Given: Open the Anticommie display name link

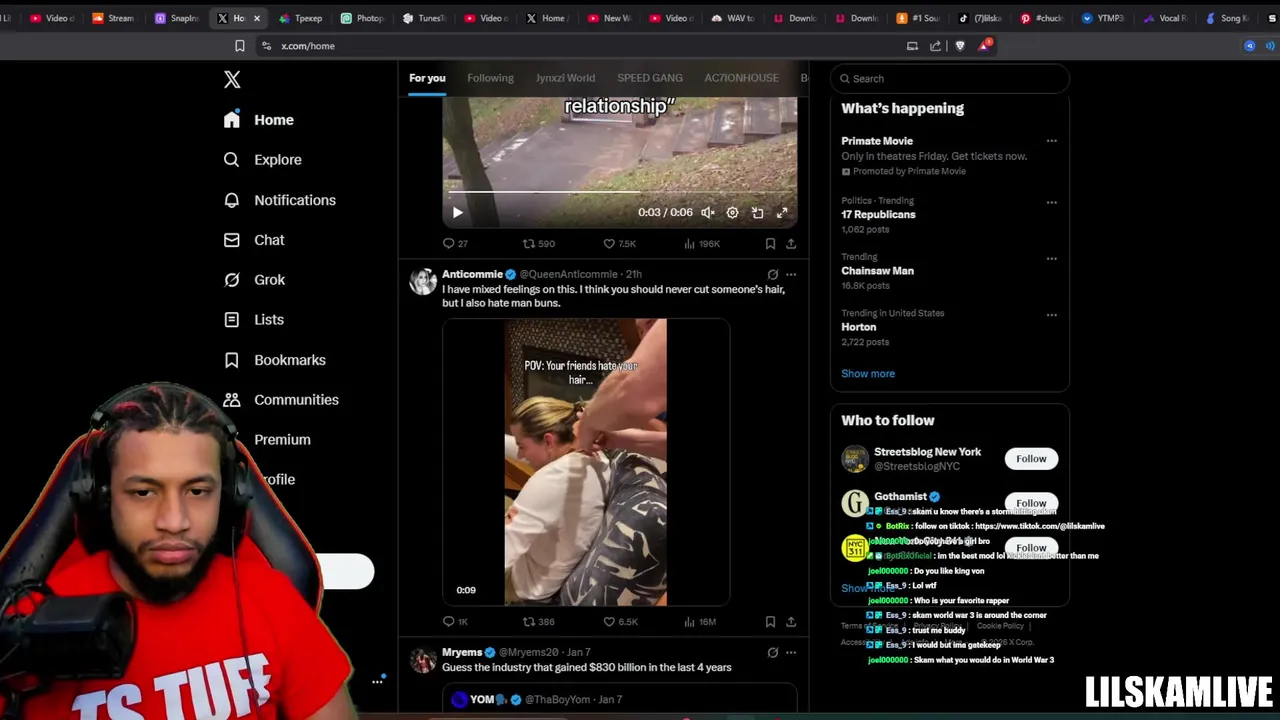Looking at the screenshot, I should tap(472, 274).
